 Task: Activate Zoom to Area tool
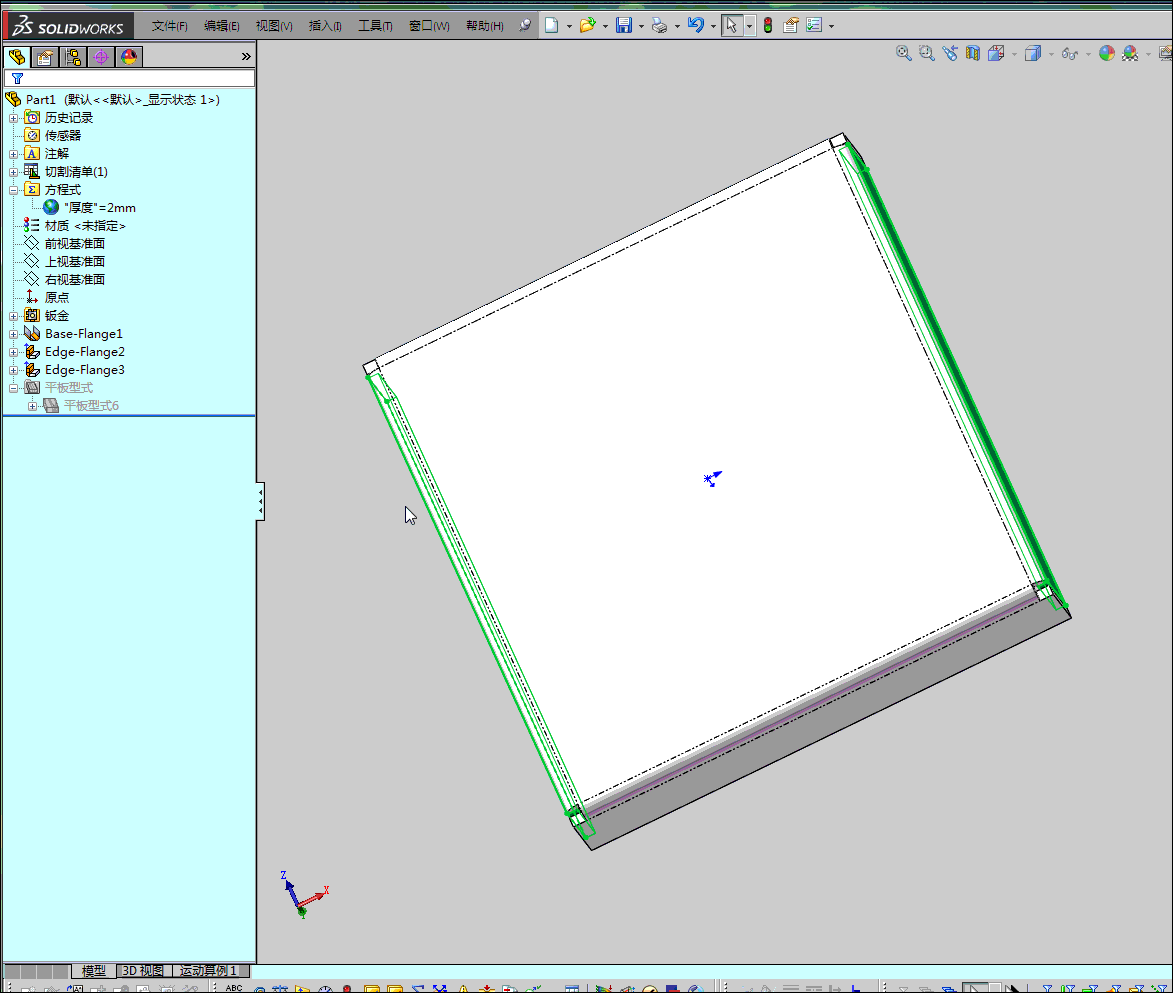(927, 53)
